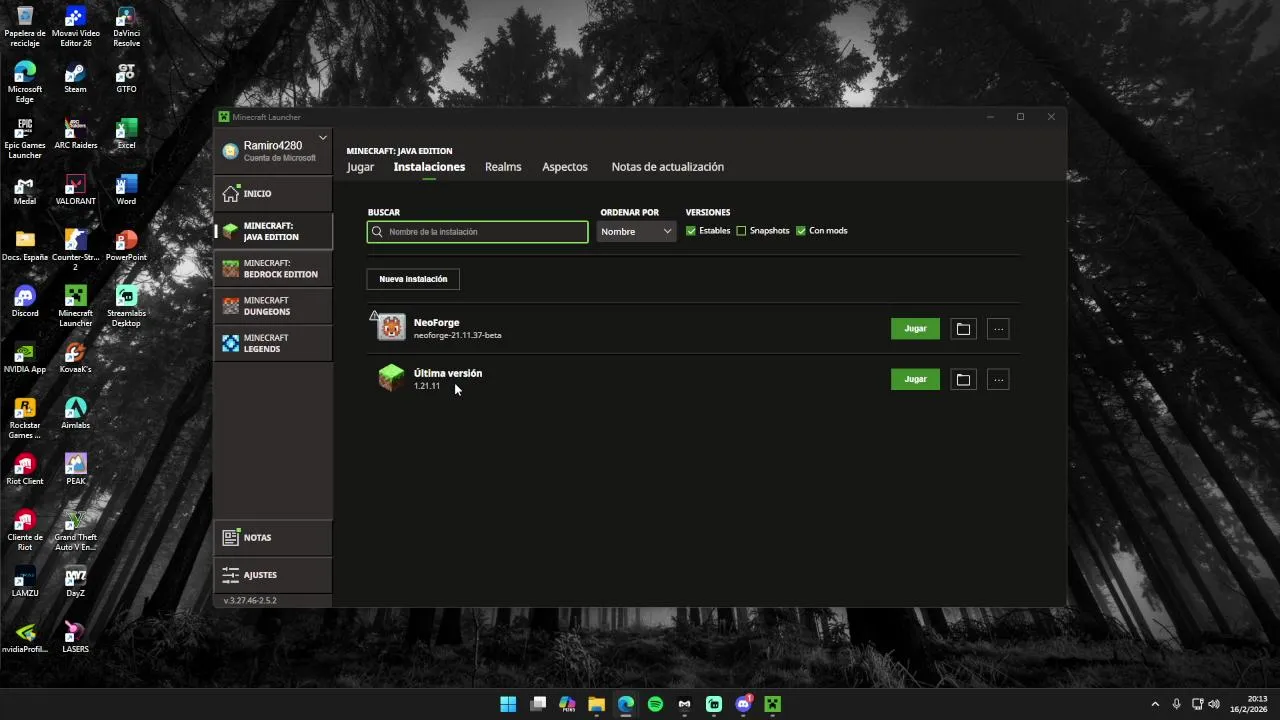Click the Nueva instalación button
Viewport: 1280px width, 720px height.
tap(413, 279)
